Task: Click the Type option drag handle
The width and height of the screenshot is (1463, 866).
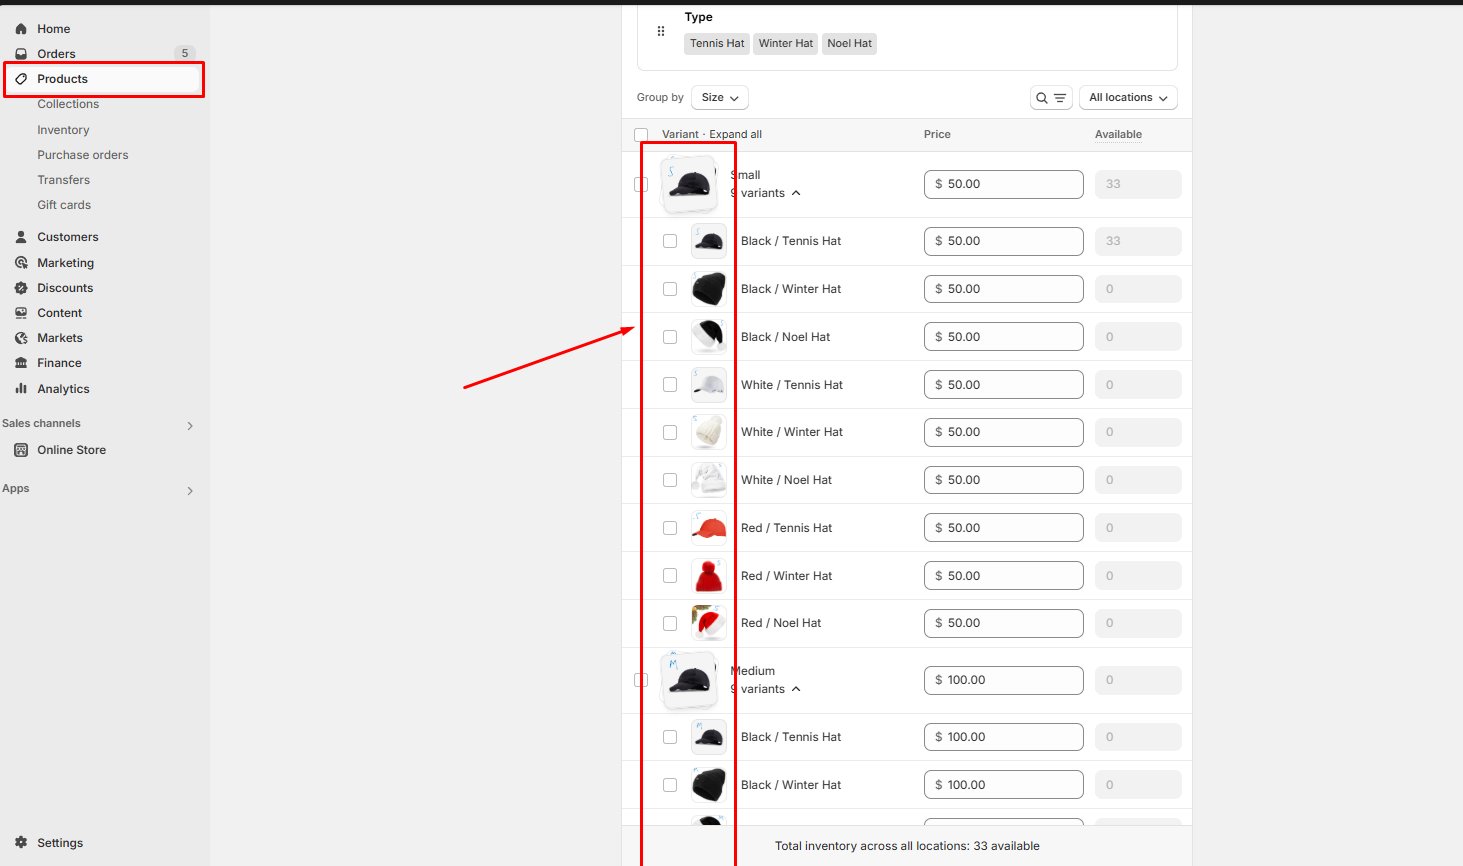Action: [x=661, y=31]
